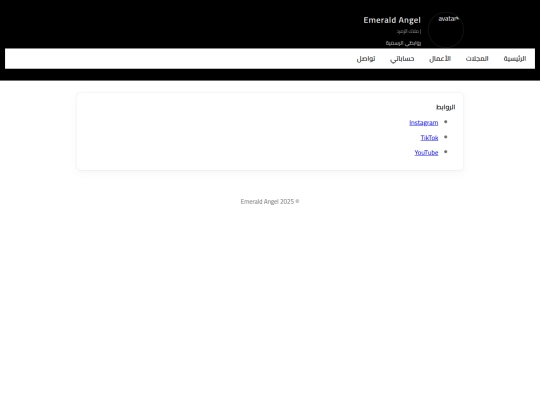Visit the YouTube link

pos(426,153)
